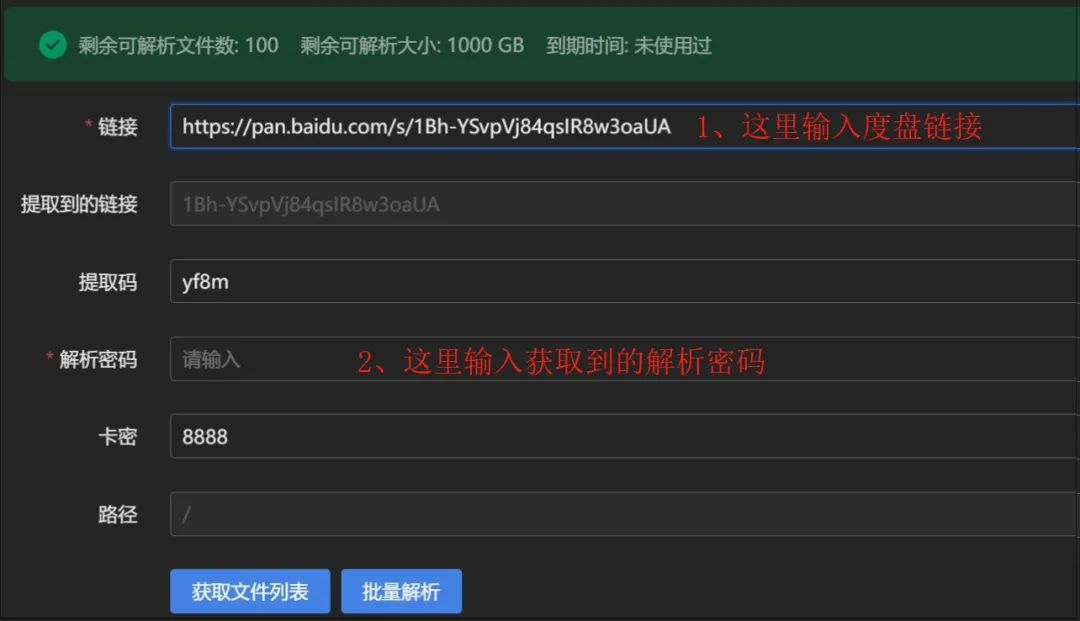The image size is (1080, 621).
Task: Click the grayed 提取到的链接 field
Action: (x=400, y=204)
